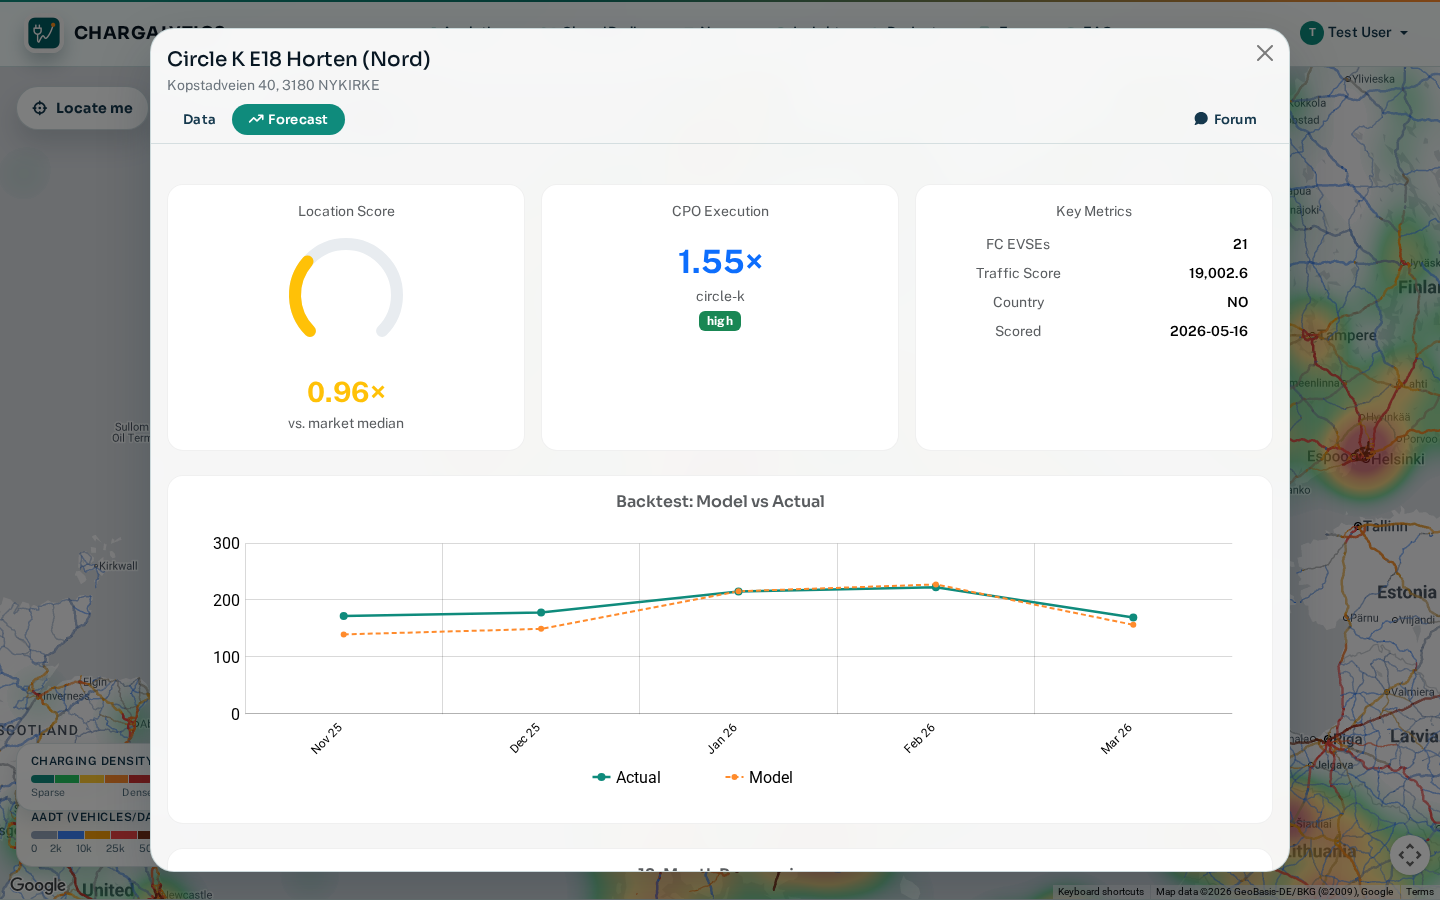Click the 0.96× location score value
The height and width of the screenshot is (900, 1440).
[x=346, y=392]
